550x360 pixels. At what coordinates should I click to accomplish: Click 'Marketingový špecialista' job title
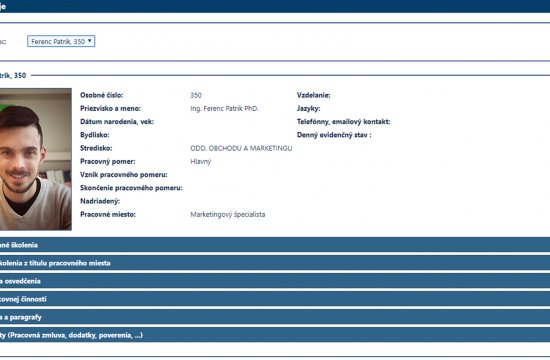point(228,214)
